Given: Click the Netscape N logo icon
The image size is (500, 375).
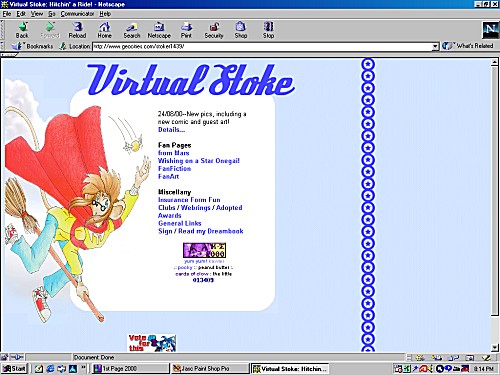Looking at the screenshot, I should [490, 30].
